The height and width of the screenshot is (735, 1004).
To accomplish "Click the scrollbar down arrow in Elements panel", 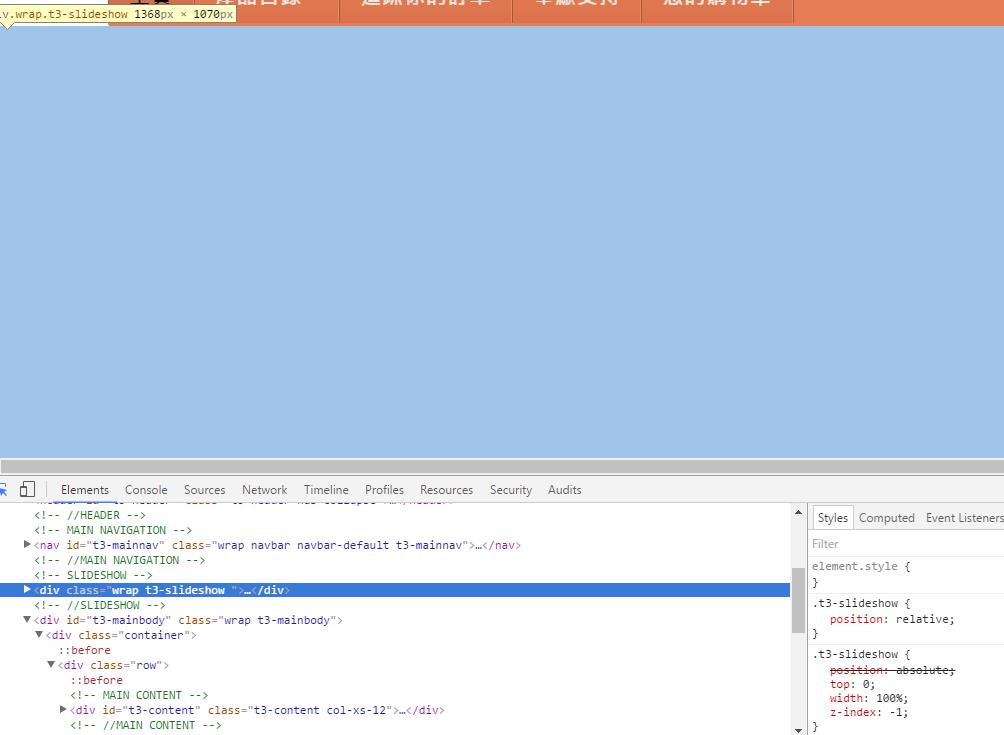I will click(x=798, y=728).
